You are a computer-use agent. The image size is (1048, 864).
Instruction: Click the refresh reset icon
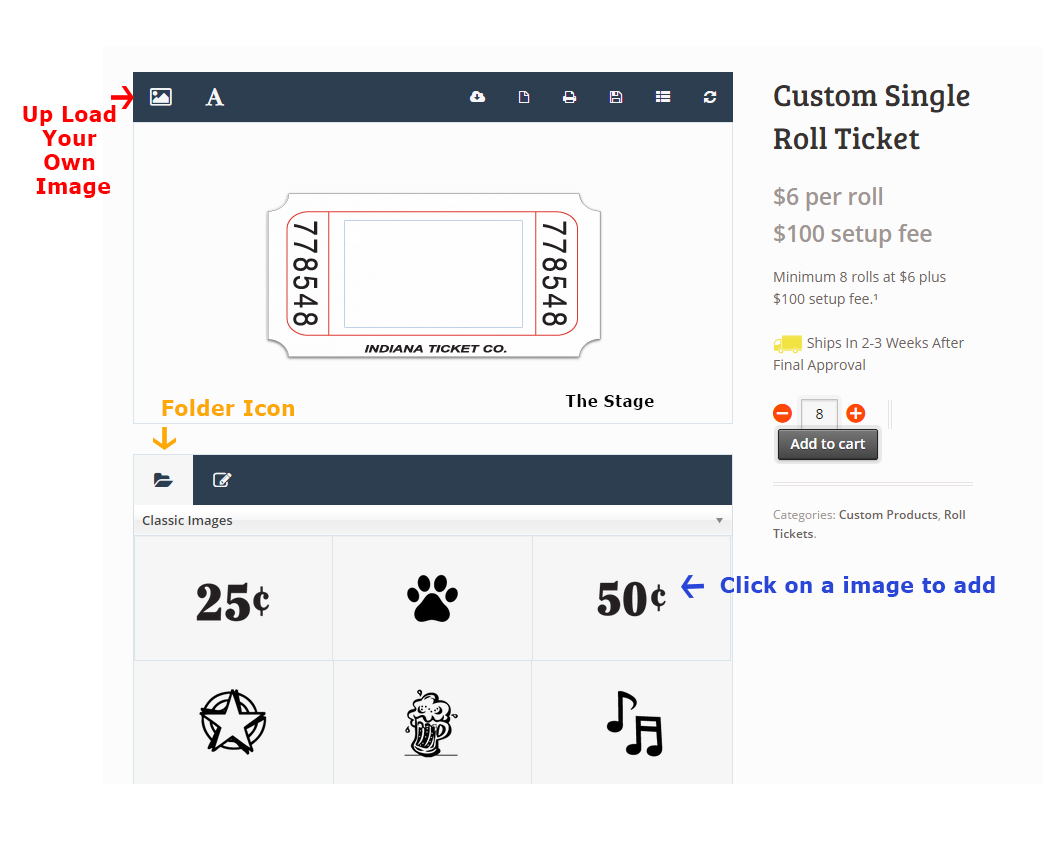pos(710,97)
